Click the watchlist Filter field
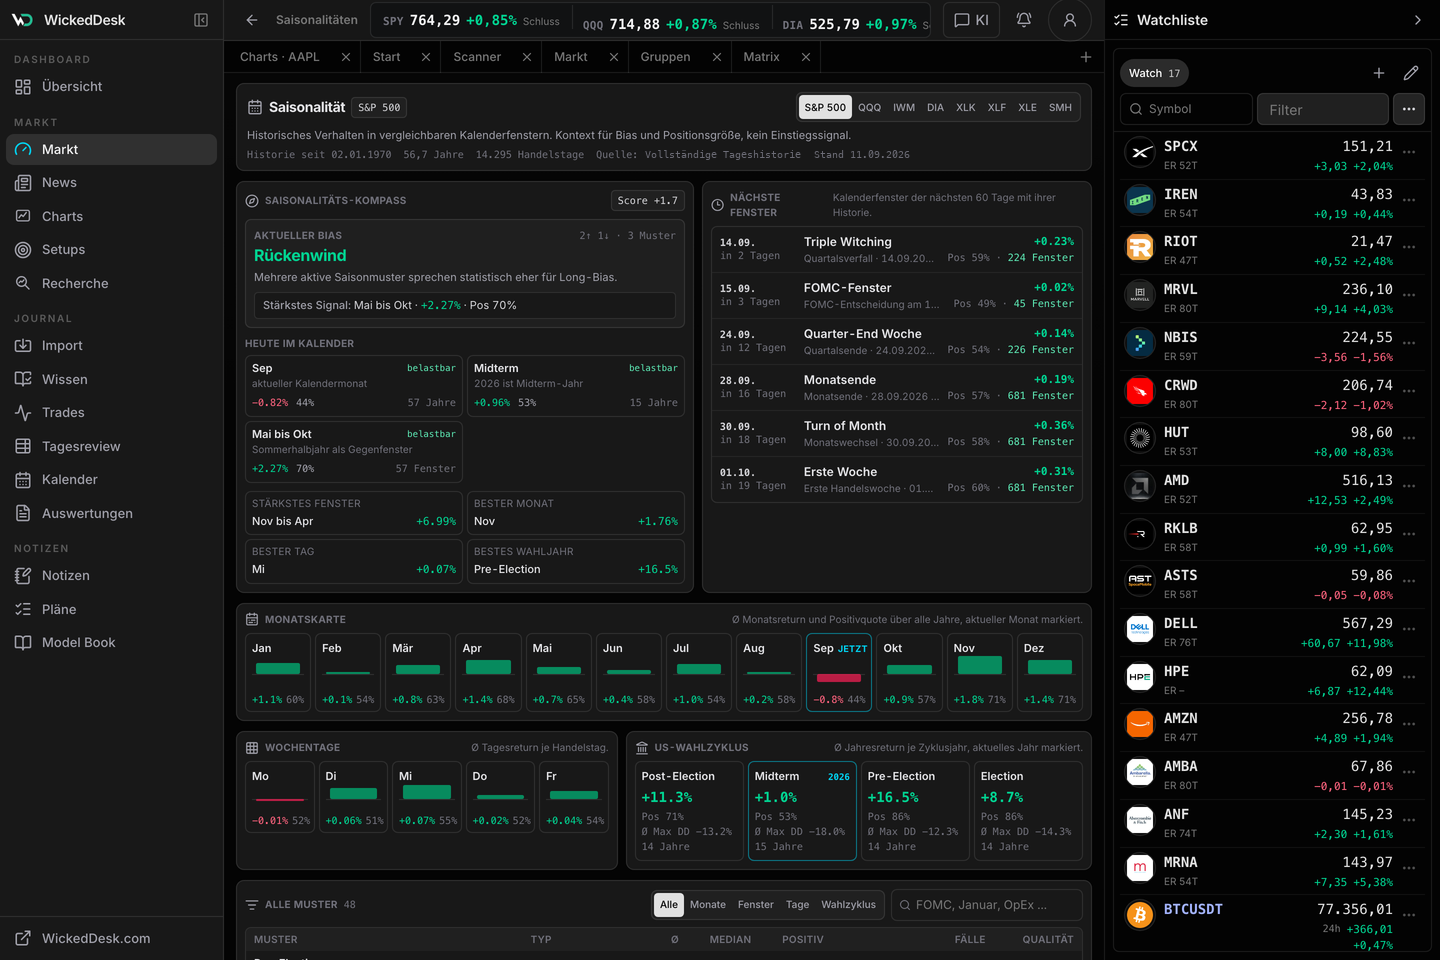 coord(1322,109)
